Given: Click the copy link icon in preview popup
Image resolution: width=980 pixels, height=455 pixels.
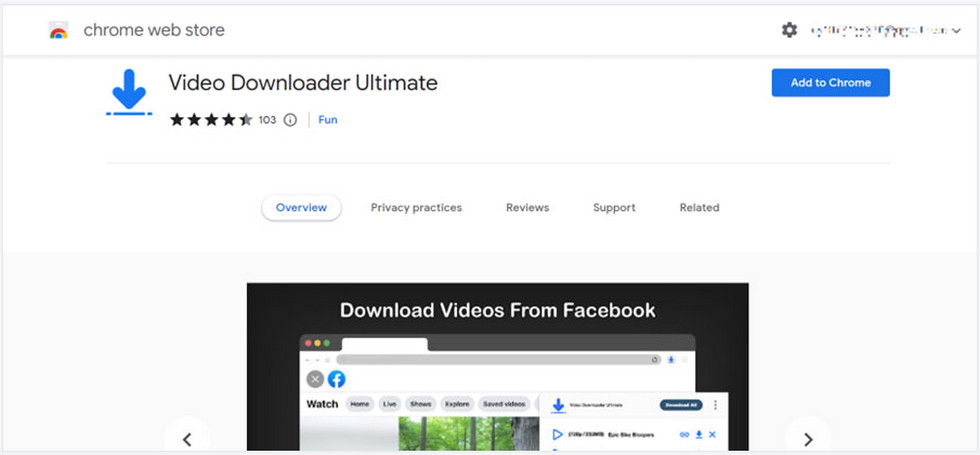Looking at the screenshot, I should [x=684, y=434].
